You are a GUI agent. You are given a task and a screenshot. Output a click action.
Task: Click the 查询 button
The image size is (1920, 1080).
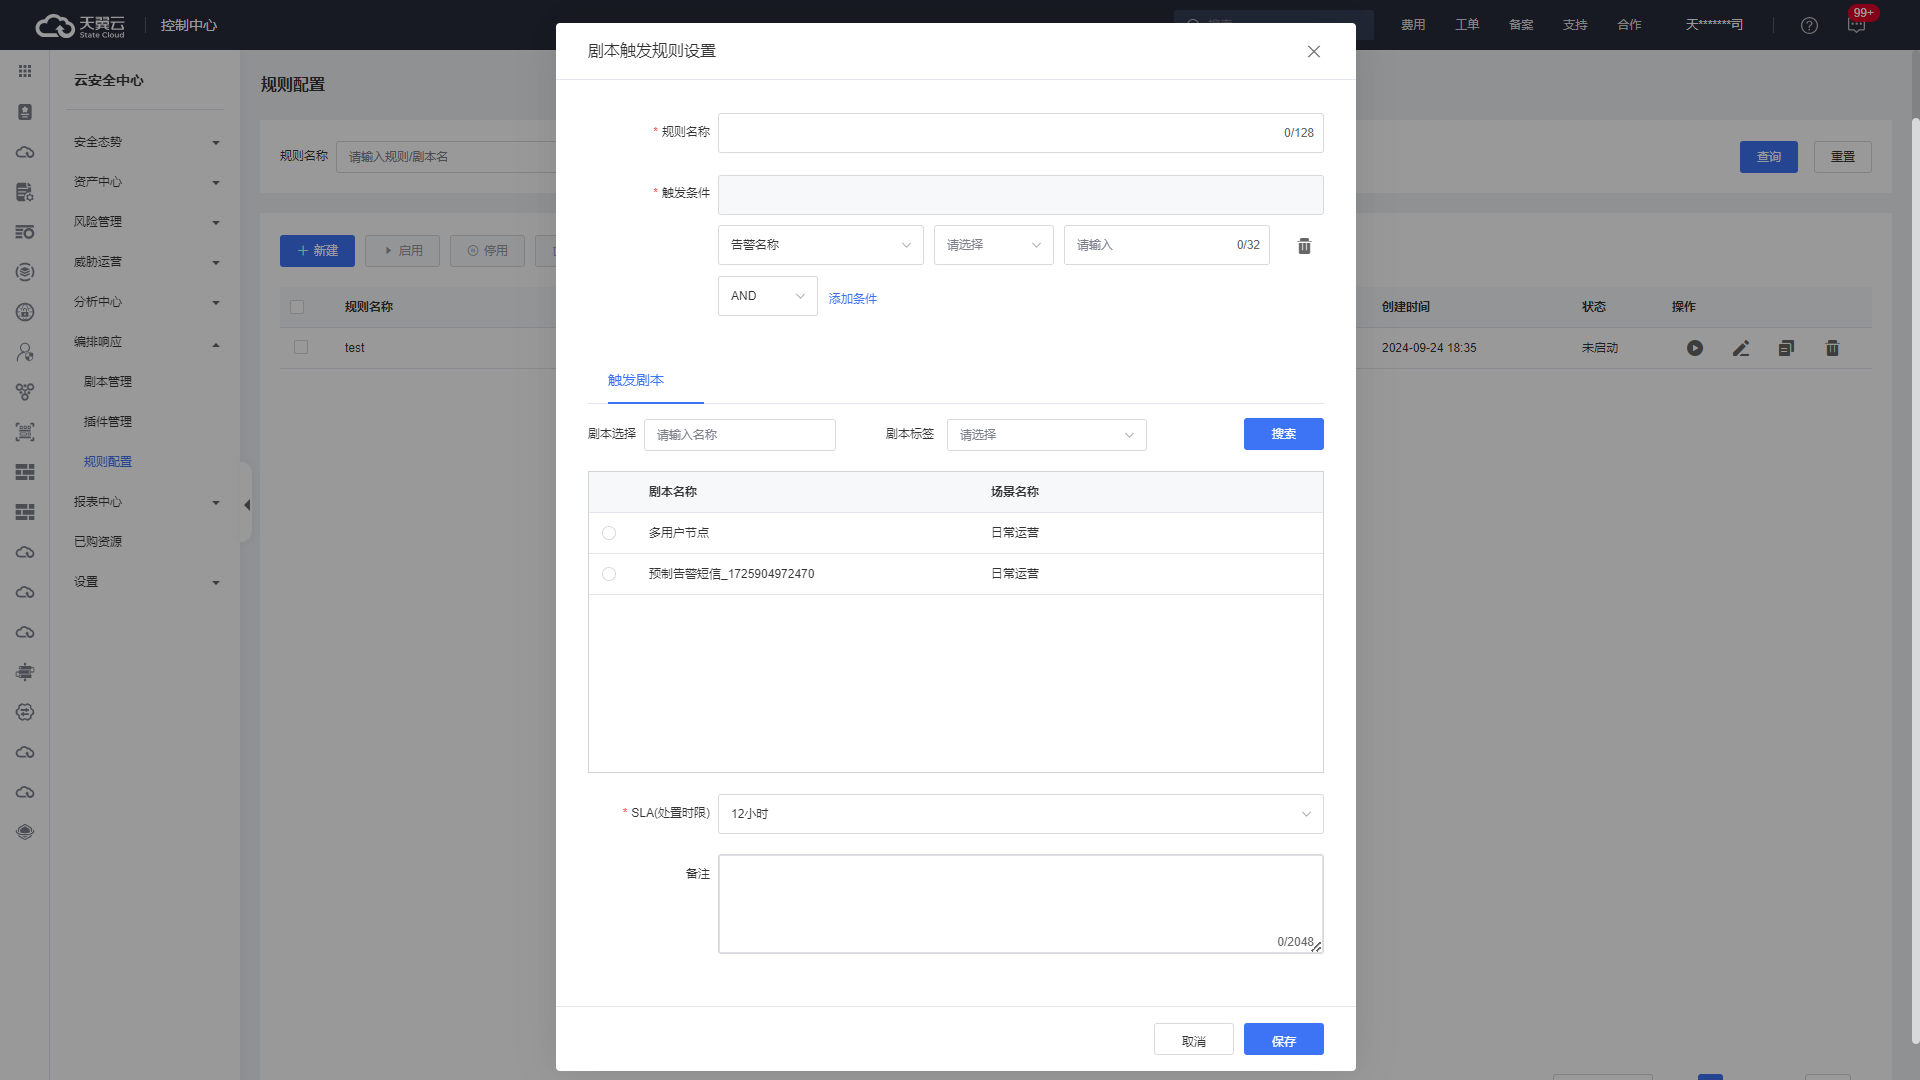(1769, 157)
